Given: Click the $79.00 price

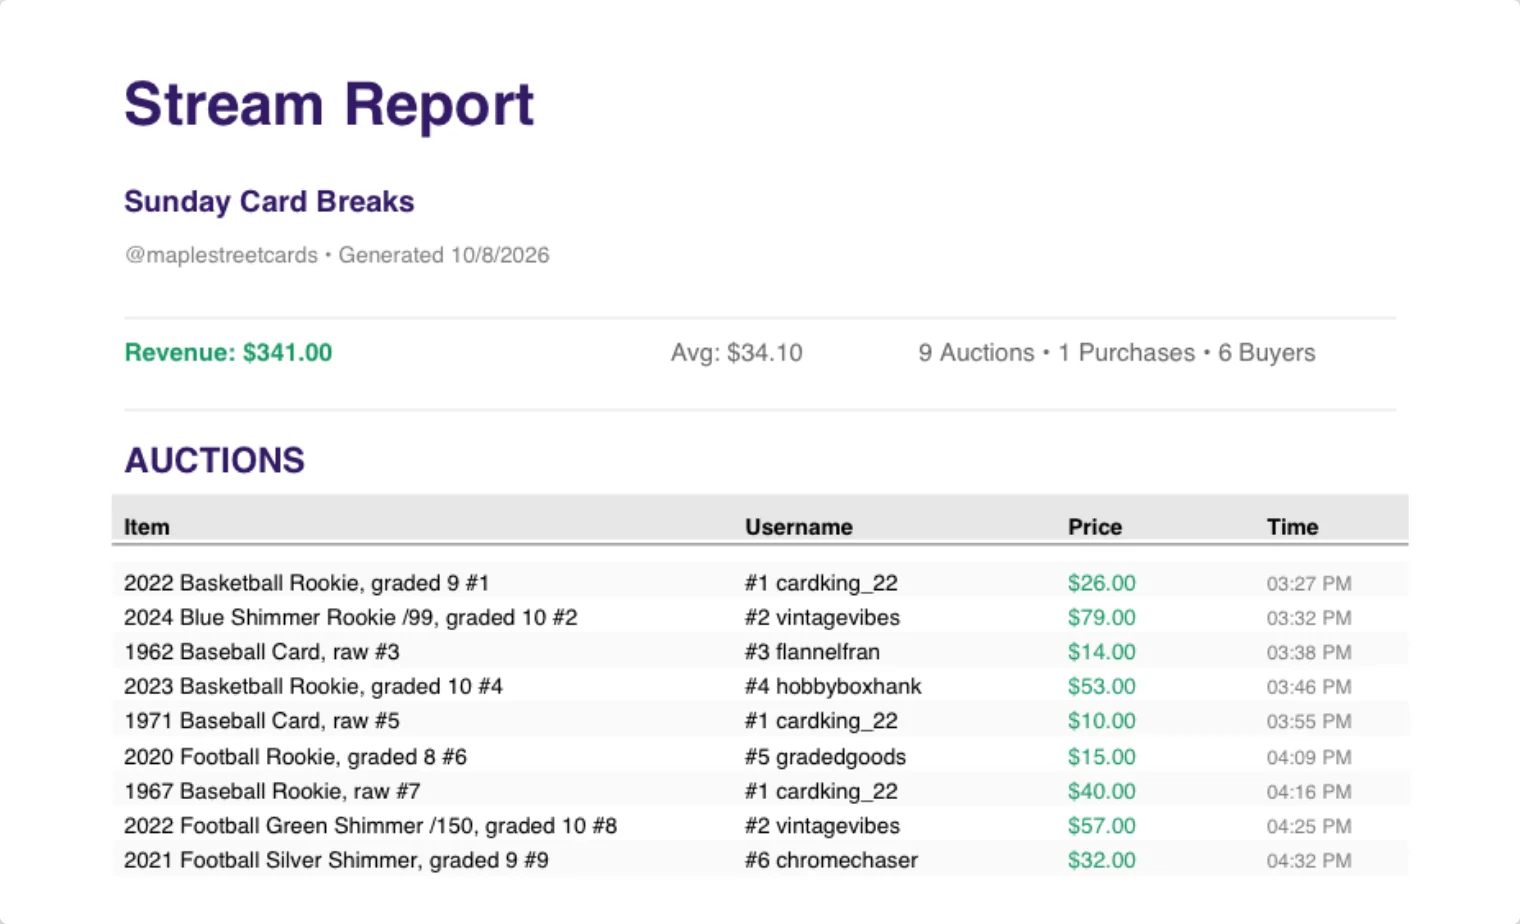Looking at the screenshot, I should point(1101,618).
